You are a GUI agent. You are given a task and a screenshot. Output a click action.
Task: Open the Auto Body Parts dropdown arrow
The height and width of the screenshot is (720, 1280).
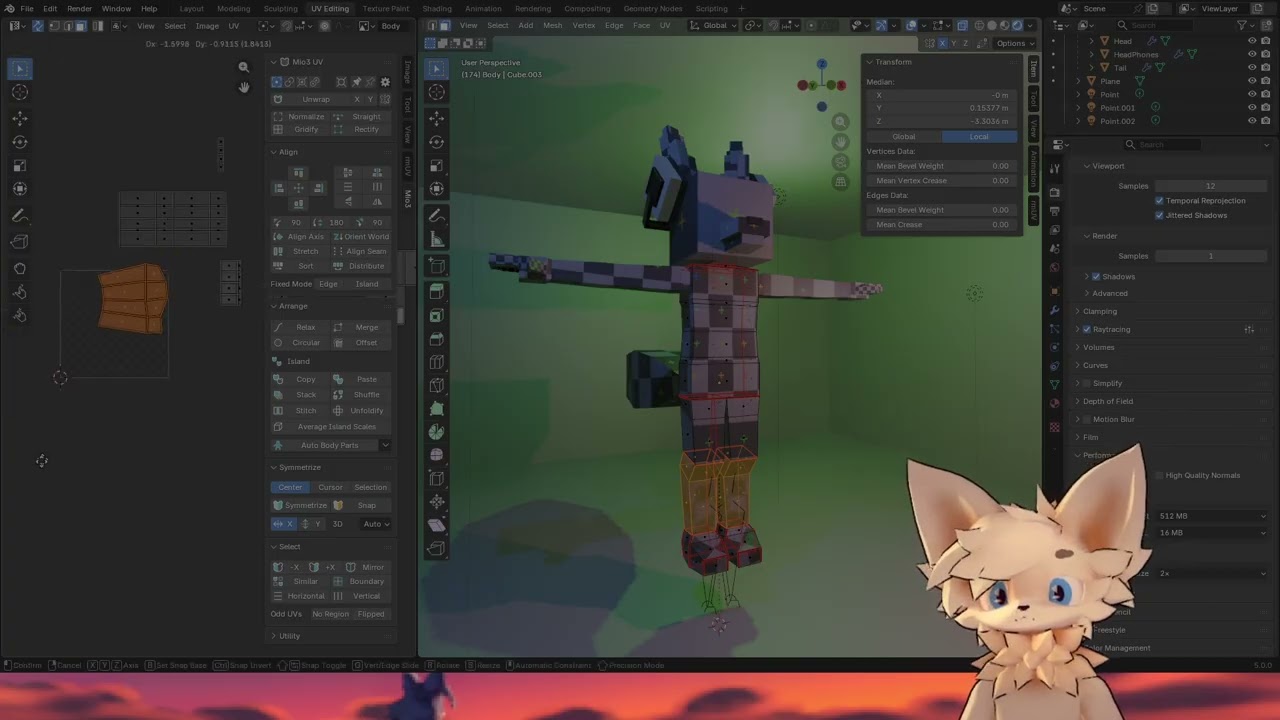385,446
